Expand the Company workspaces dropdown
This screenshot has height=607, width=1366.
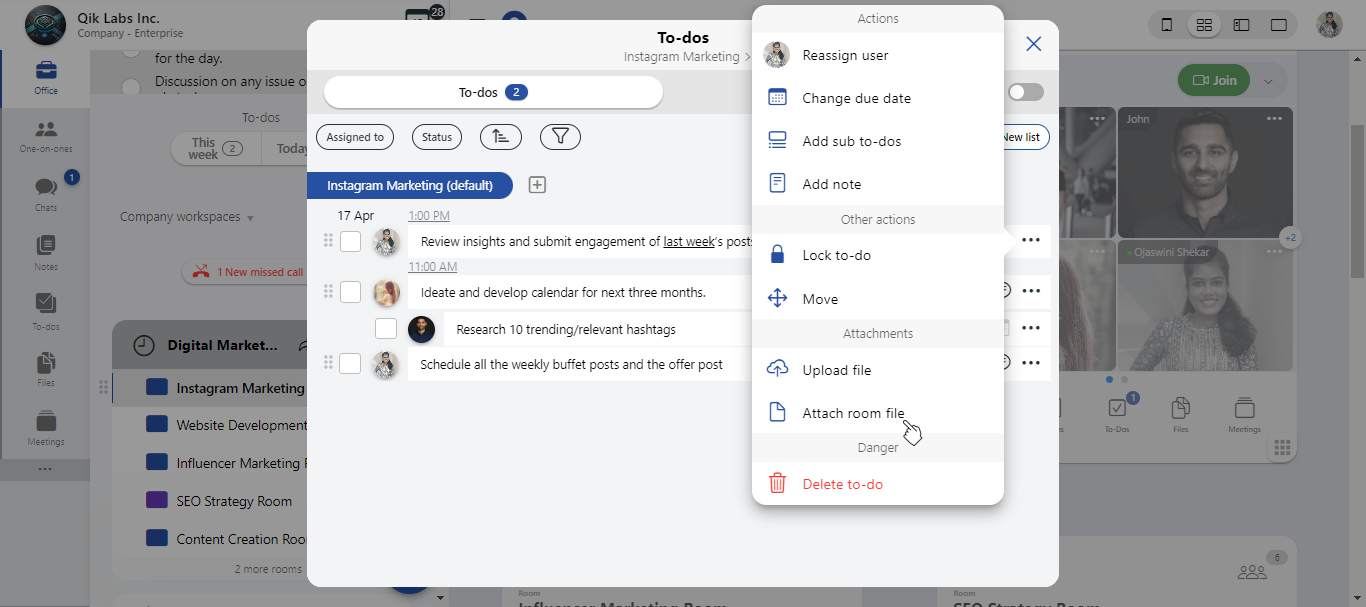tap(187, 217)
